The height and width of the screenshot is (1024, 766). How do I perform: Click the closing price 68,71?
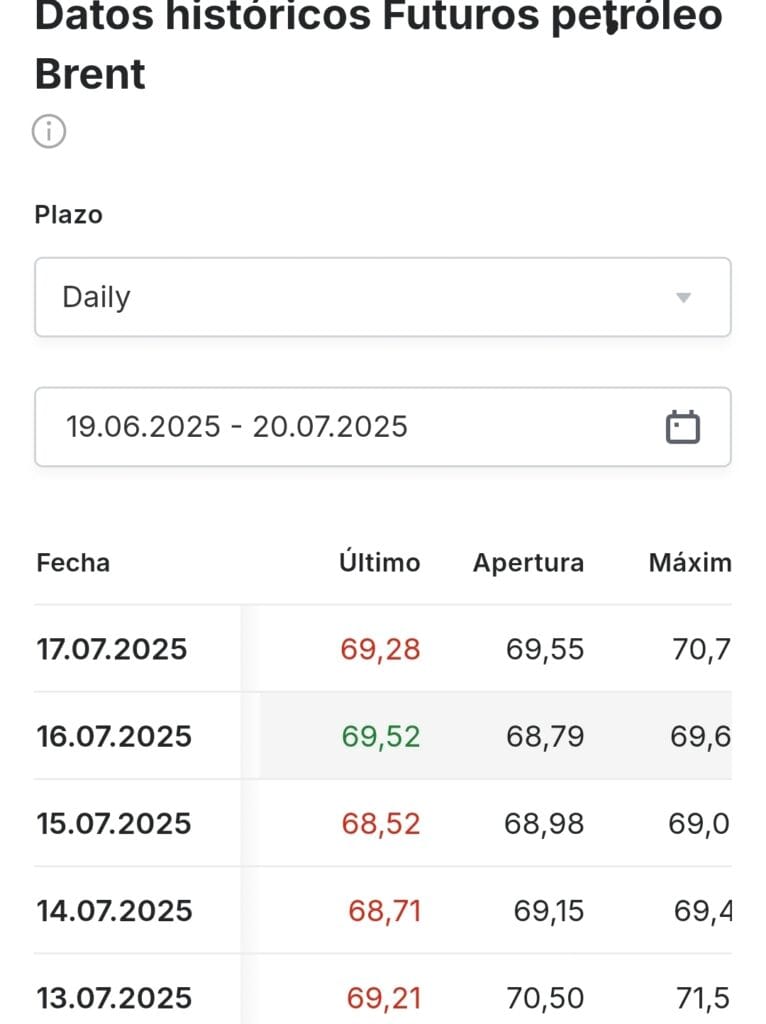384,911
